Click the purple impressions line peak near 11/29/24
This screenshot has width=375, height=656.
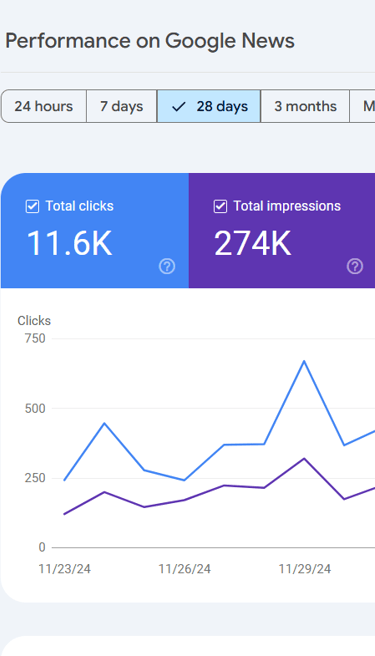(304, 458)
